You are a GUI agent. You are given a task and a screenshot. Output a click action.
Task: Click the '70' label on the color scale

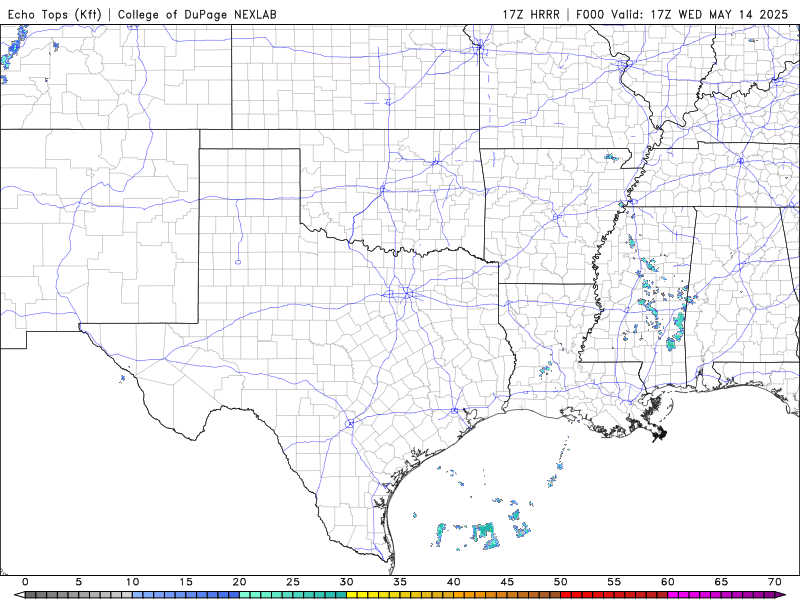[x=774, y=582]
